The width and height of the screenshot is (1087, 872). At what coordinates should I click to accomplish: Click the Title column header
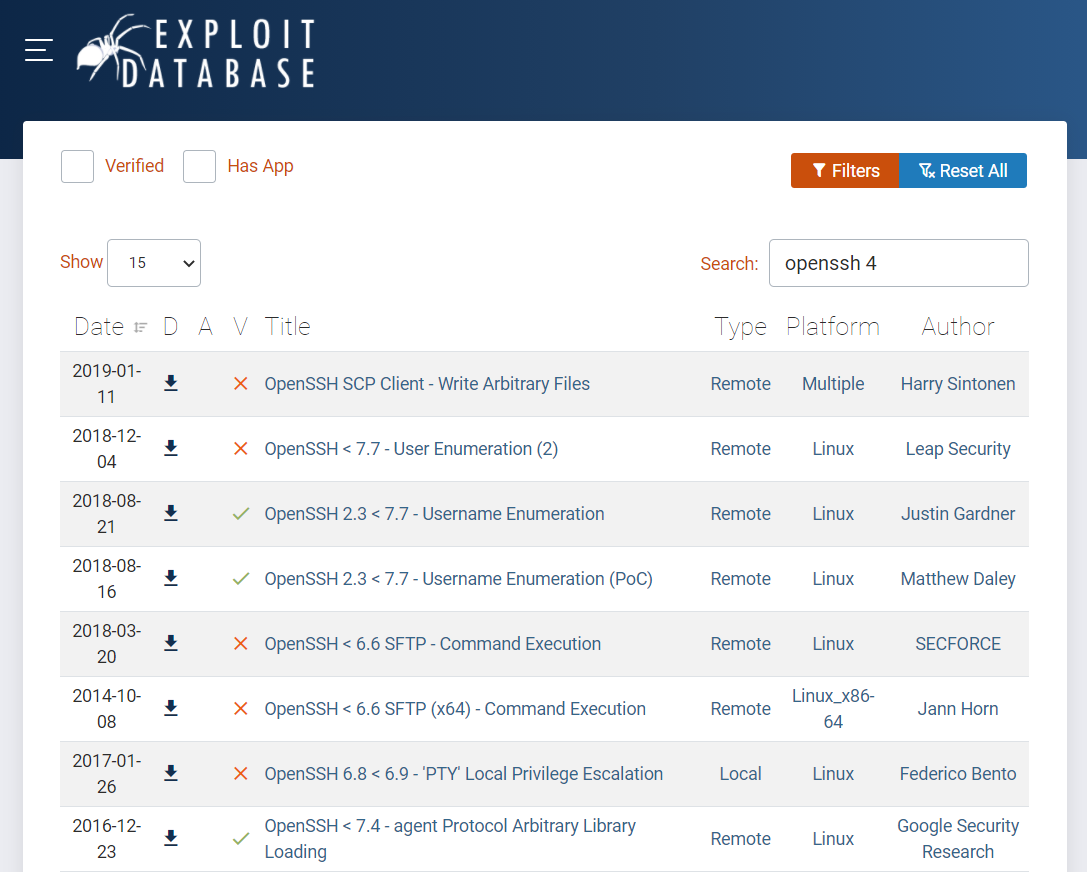click(288, 326)
